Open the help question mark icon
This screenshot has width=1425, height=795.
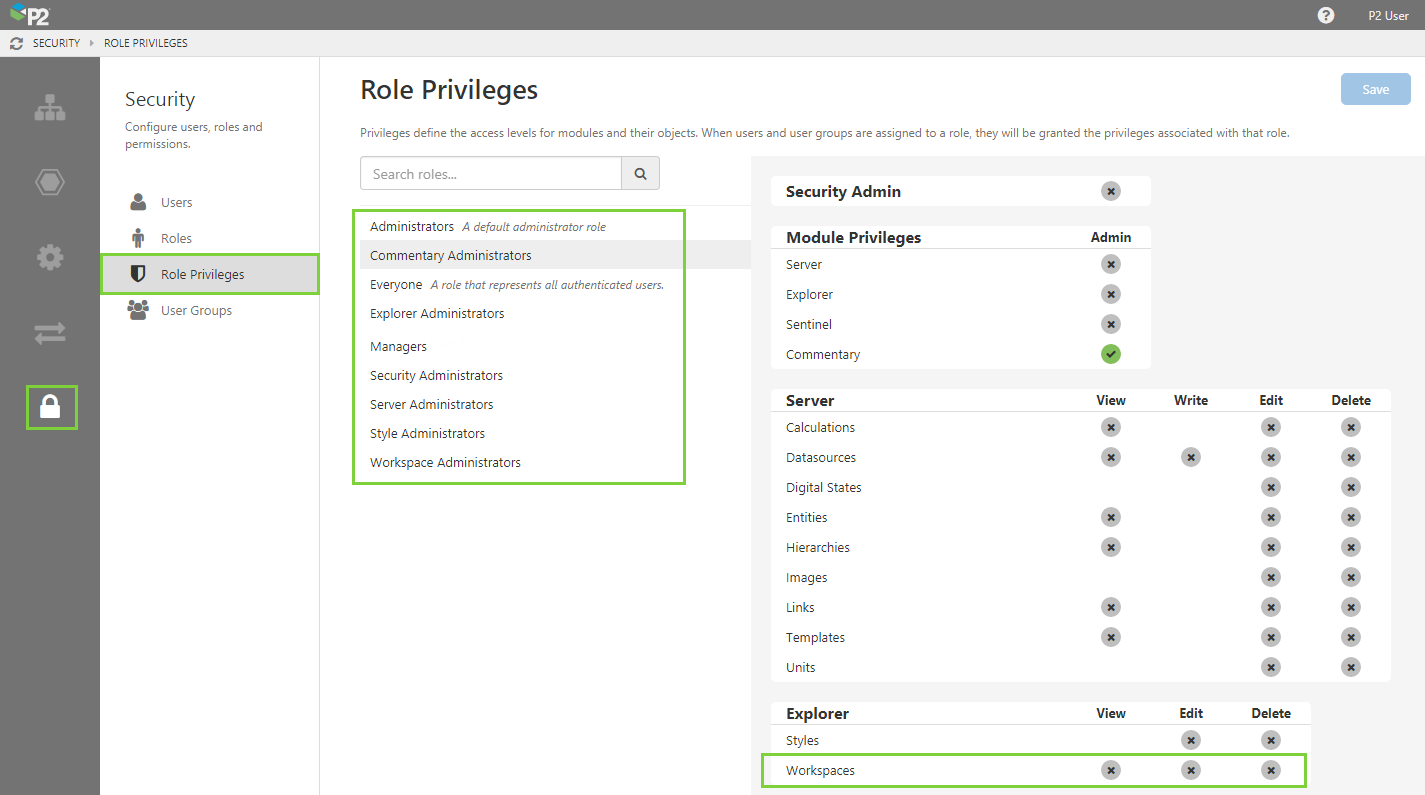pos(1326,15)
